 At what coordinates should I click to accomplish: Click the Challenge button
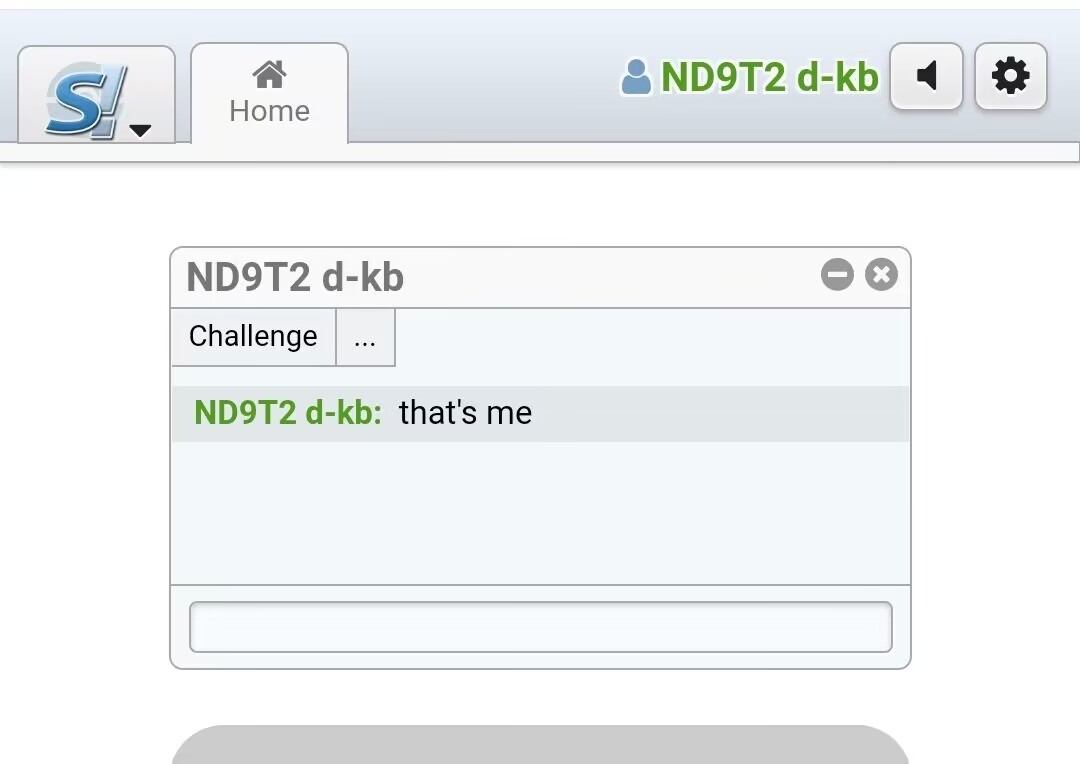[253, 336]
